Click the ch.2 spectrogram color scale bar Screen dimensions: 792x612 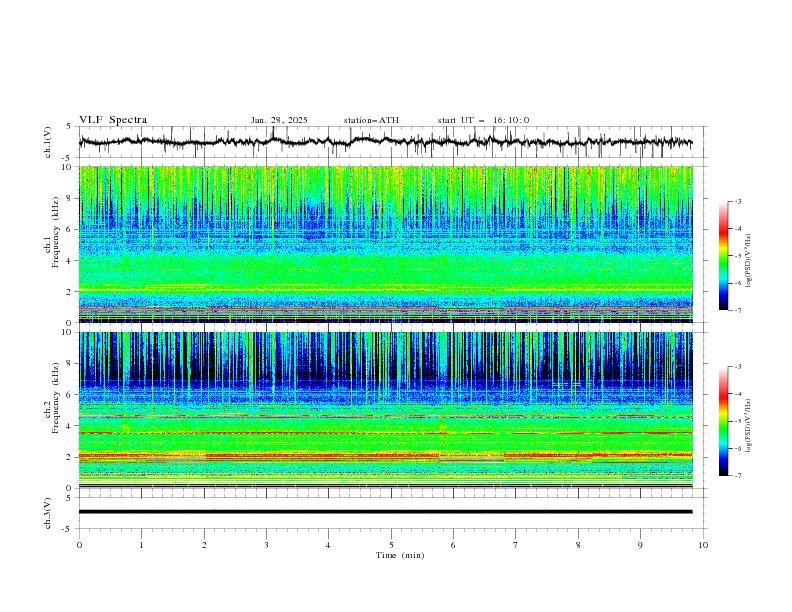coord(723,421)
